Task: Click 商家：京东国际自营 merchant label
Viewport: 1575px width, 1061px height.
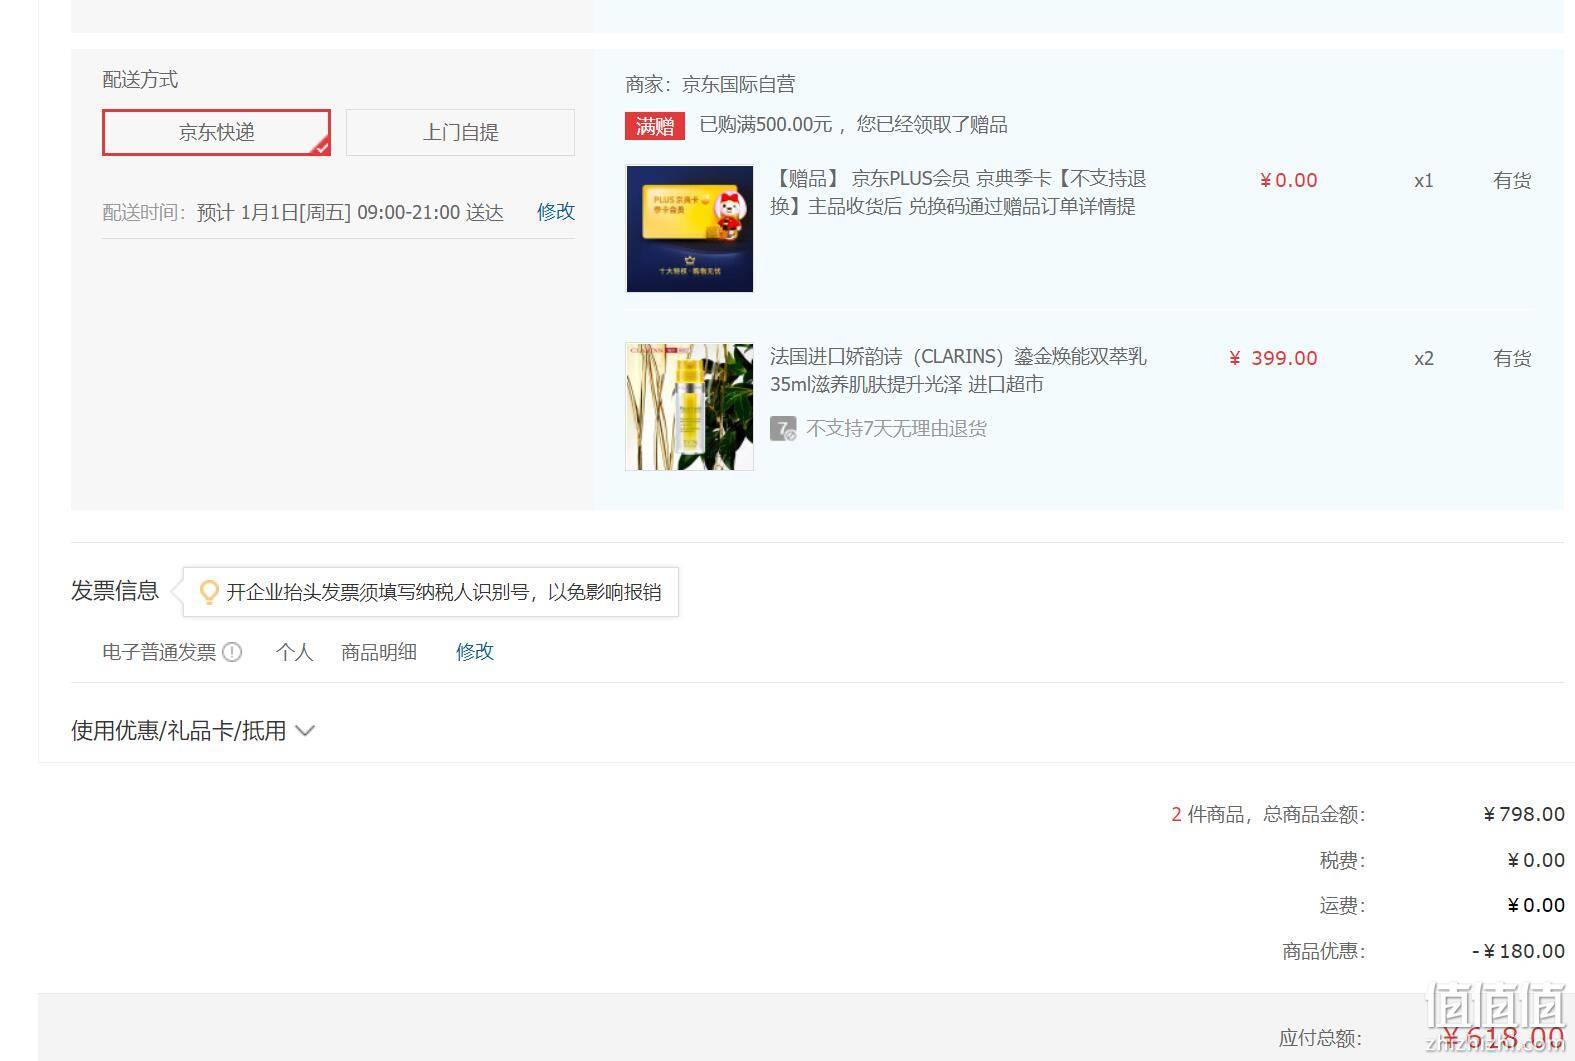Action: coord(710,85)
